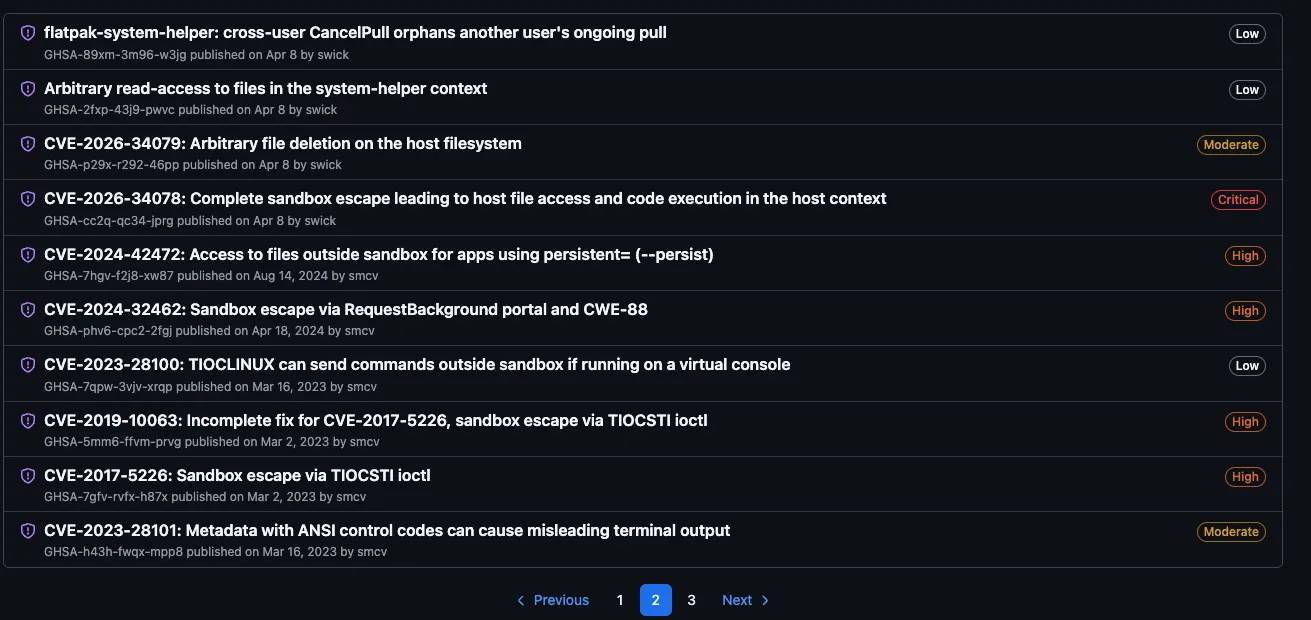Click the GHSA-cc2q-qc34-jprg metadata line

coord(190,220)
